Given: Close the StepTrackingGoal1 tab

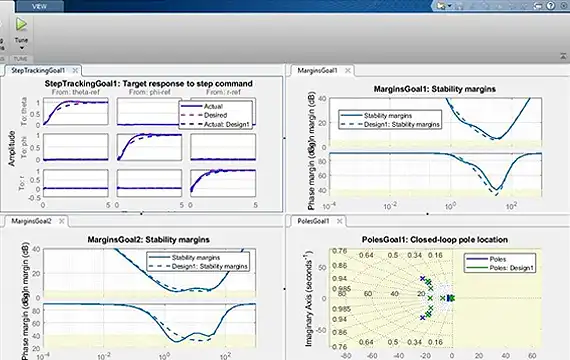Looking at the screenshot, I should tap(75, 70).
